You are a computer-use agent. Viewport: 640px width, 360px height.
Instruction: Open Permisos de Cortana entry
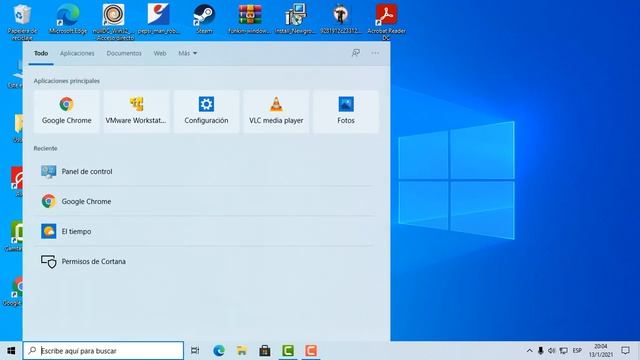(203, 261)
